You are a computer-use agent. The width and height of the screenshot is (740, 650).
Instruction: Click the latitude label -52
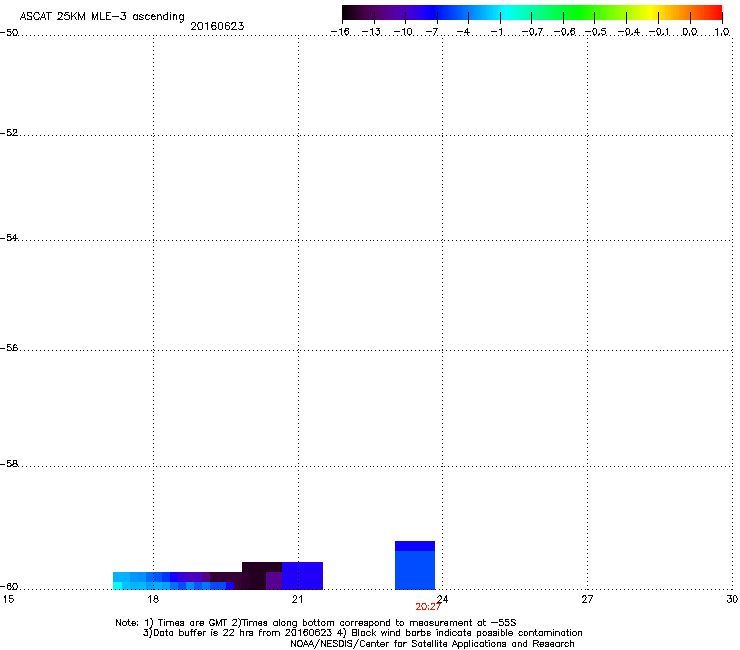tap(9, 133)
